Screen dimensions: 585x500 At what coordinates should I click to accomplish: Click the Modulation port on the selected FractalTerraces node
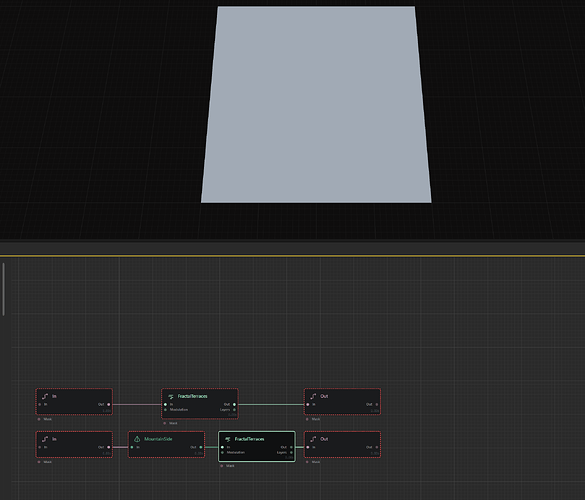click(222, 453)
